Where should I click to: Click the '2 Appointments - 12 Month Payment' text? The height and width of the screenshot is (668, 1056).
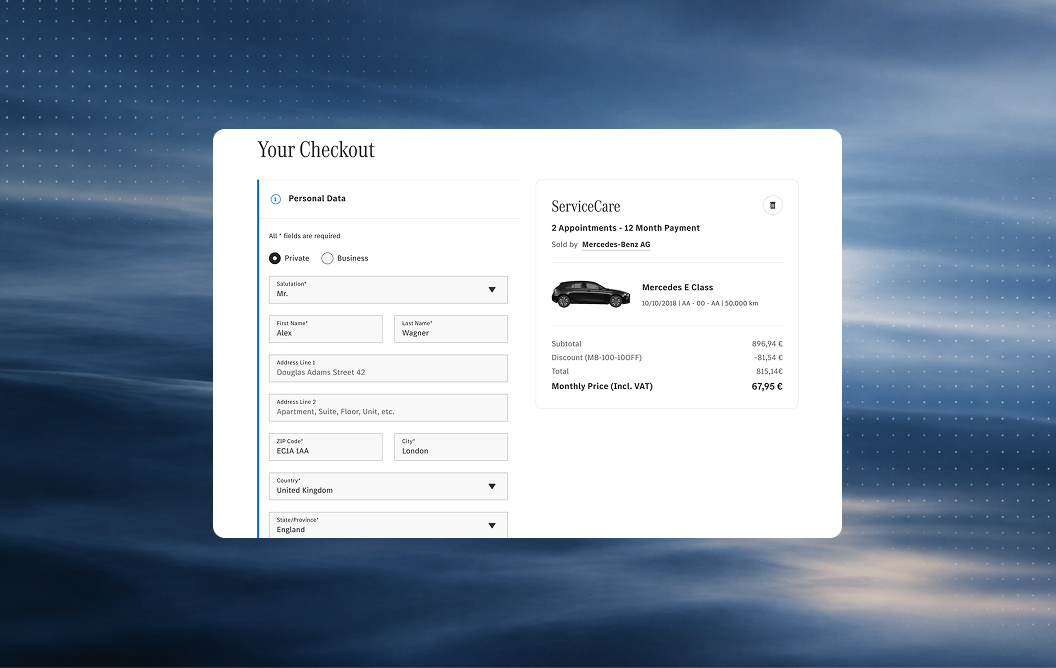point(626,228)
